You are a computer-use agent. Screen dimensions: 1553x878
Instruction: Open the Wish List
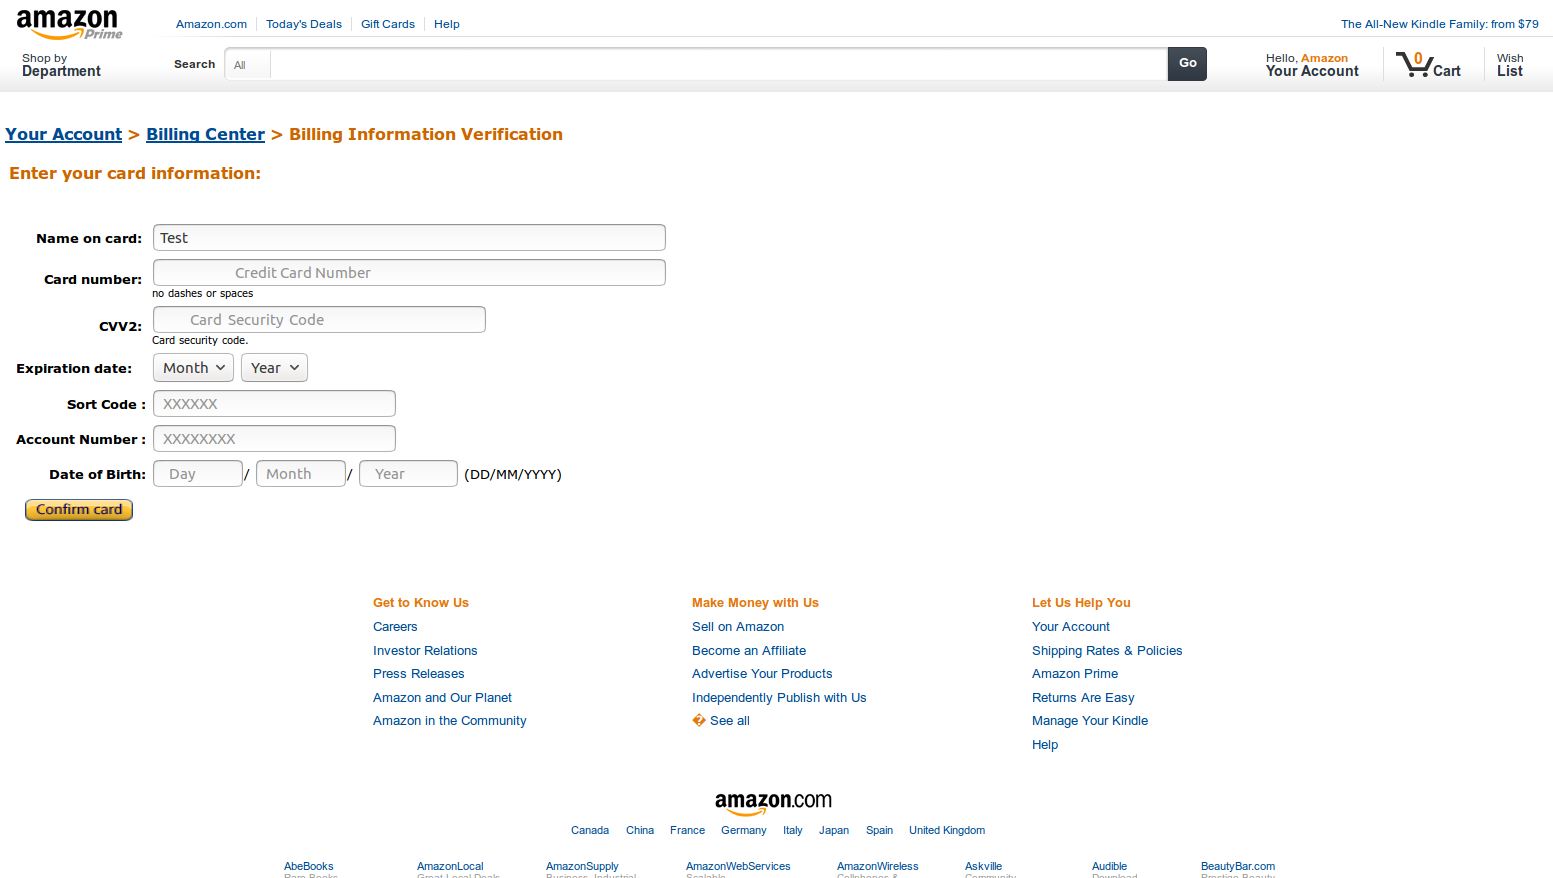pyautogui.click(x=1510, y=65)
